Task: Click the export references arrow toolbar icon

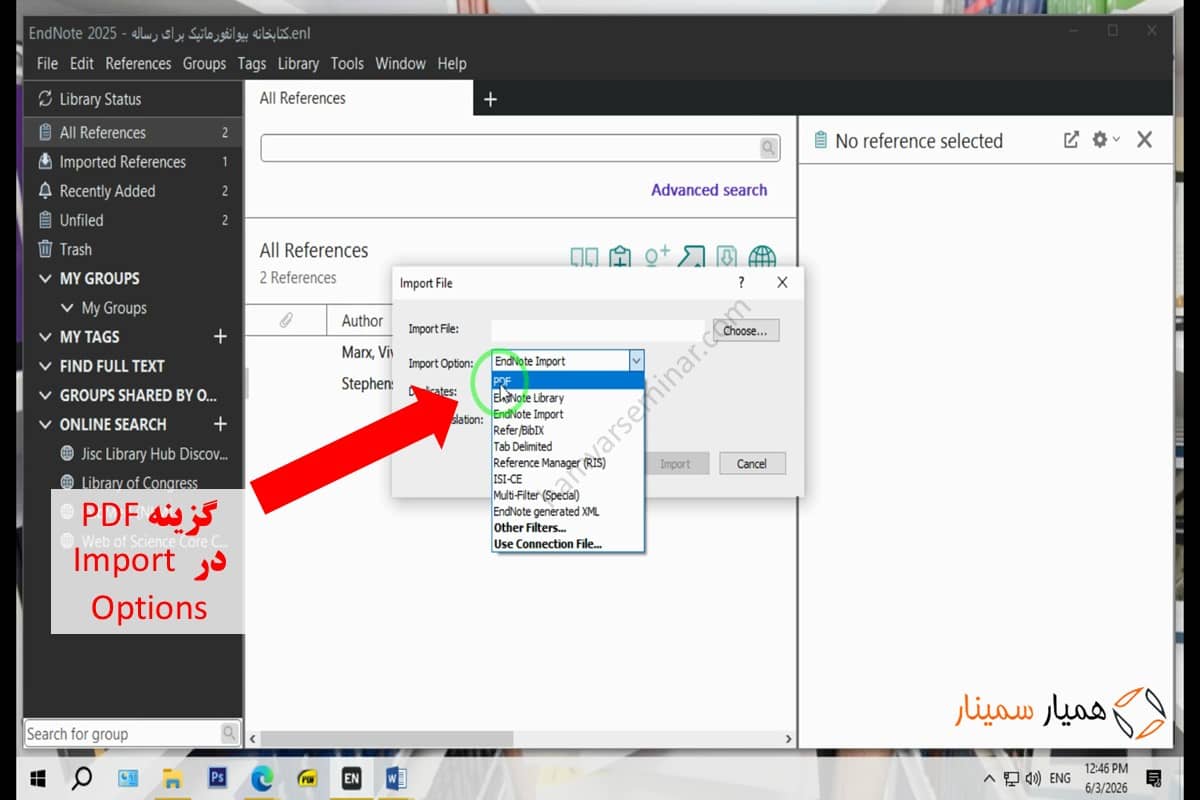Action: tap(691, 258)
